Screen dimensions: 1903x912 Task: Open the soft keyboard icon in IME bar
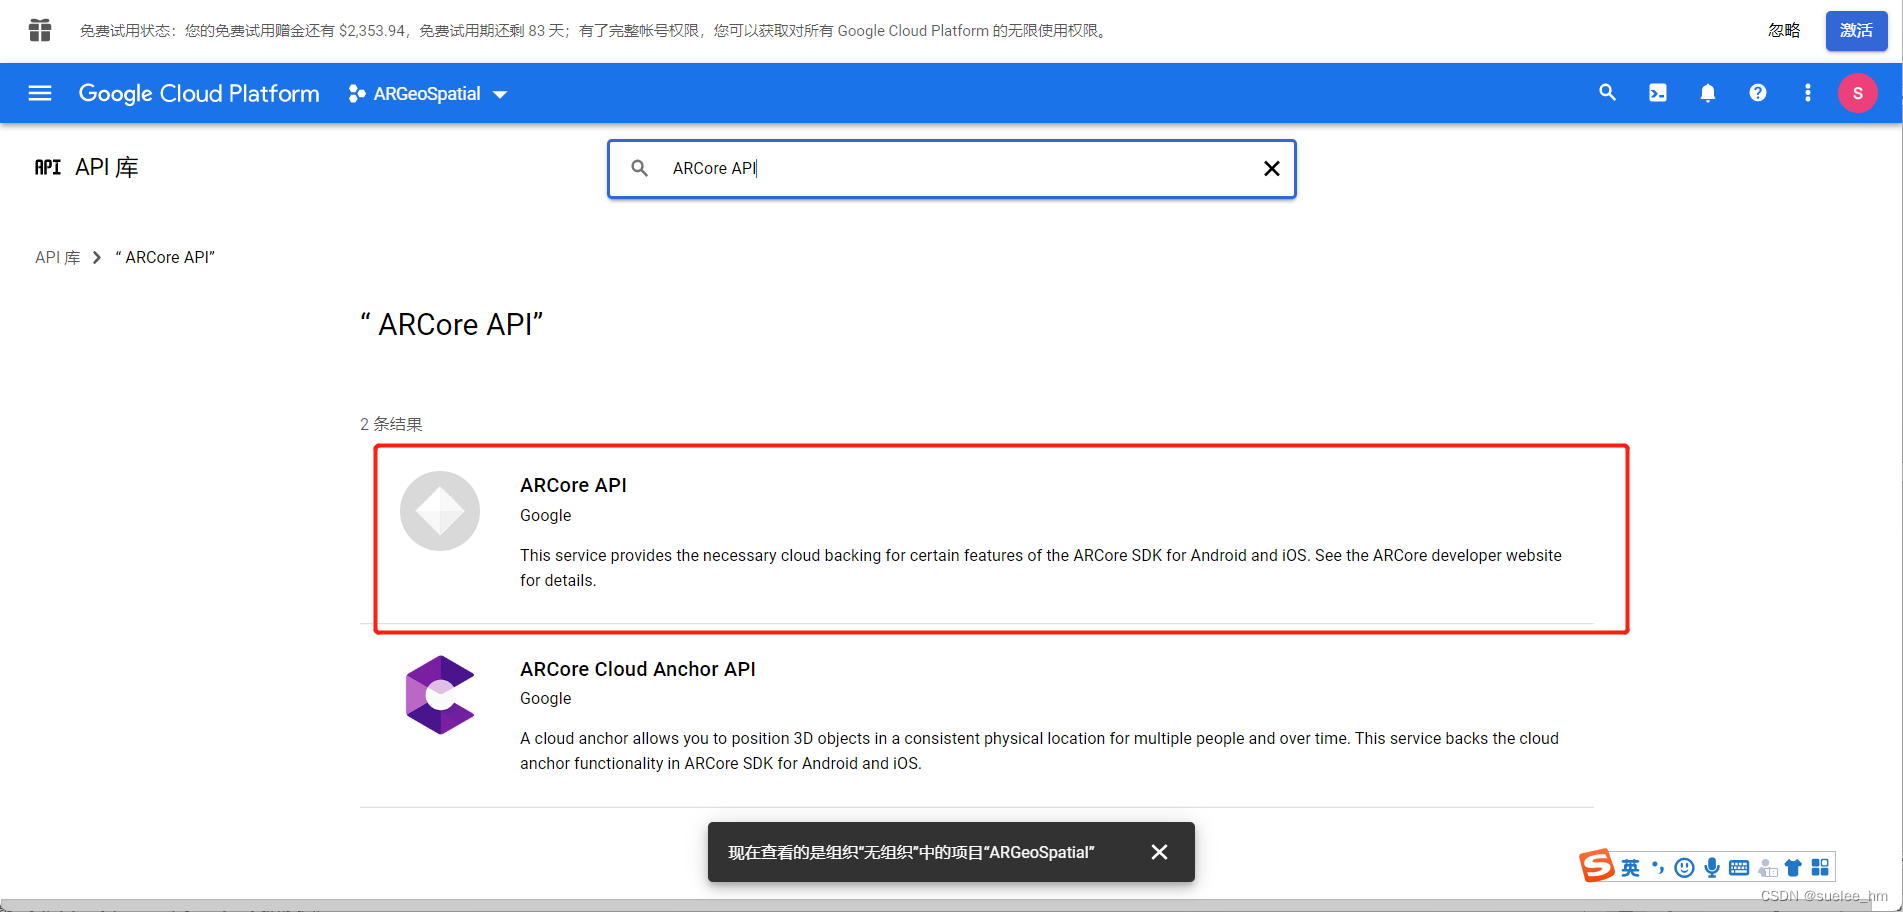click(1739, 867)
